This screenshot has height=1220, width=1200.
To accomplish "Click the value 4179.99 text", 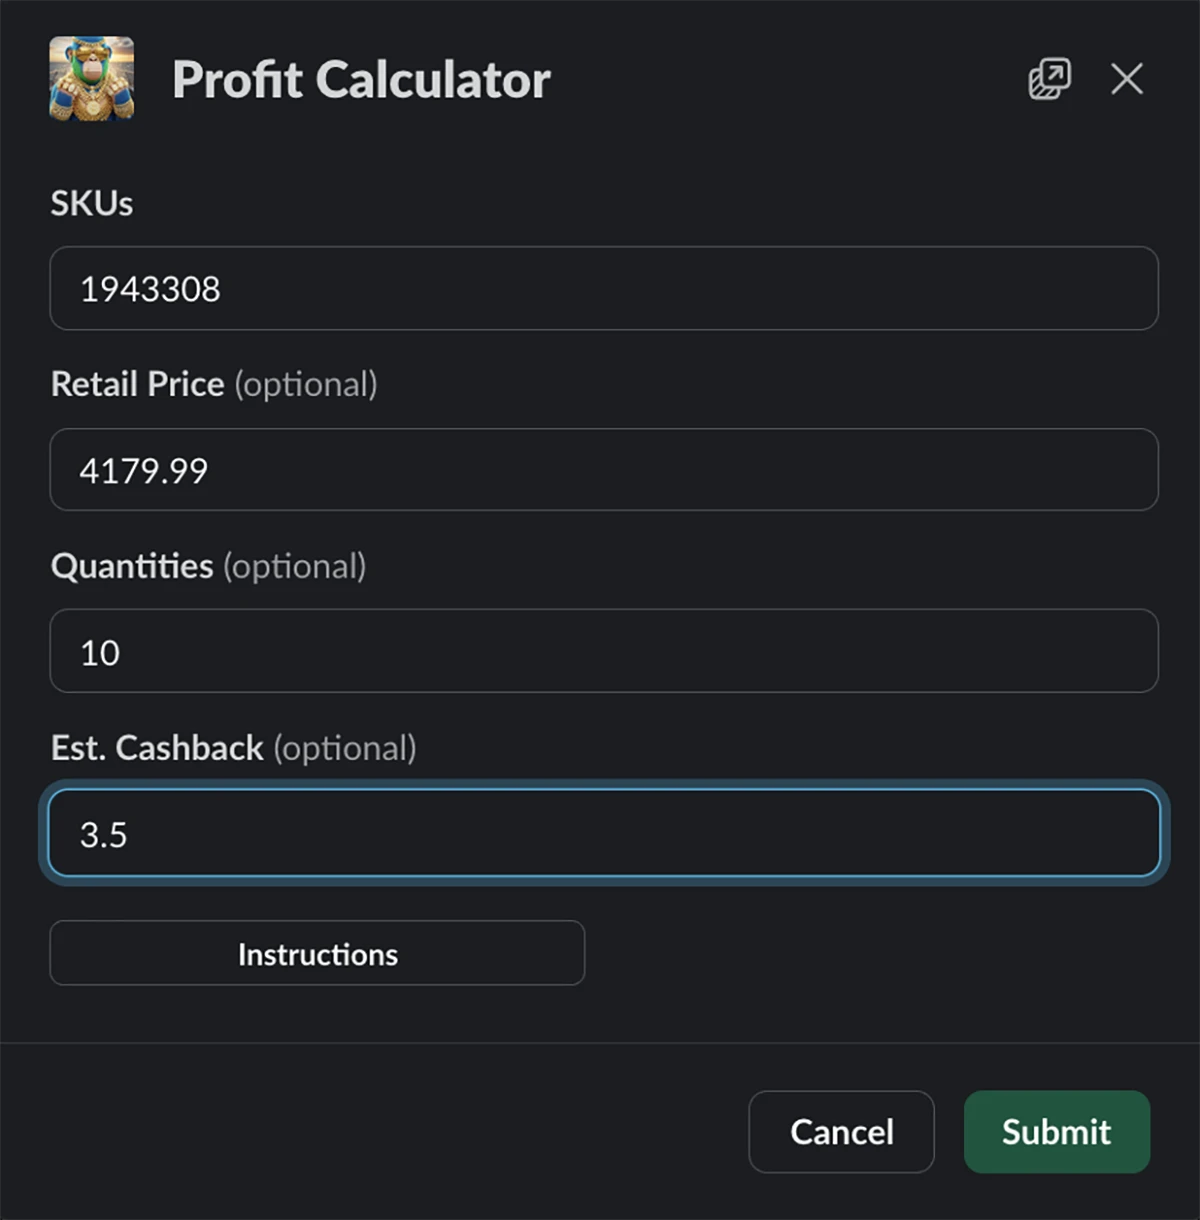I will pyautogui.click(x=143, y=470).
